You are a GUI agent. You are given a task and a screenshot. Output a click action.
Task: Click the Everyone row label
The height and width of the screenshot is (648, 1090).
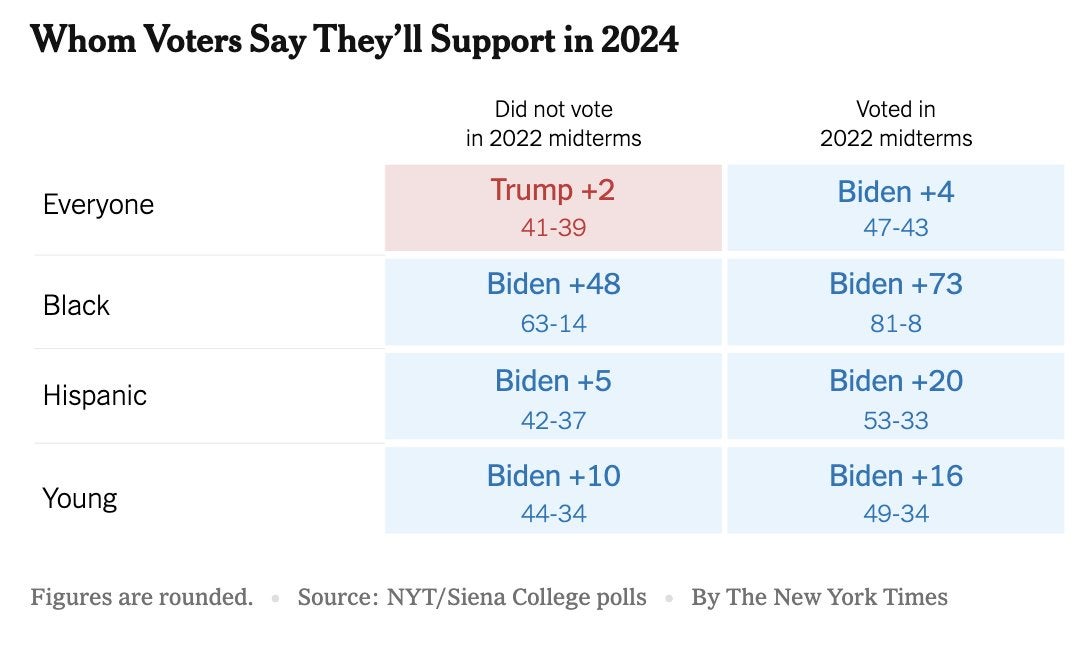[98, 205]
